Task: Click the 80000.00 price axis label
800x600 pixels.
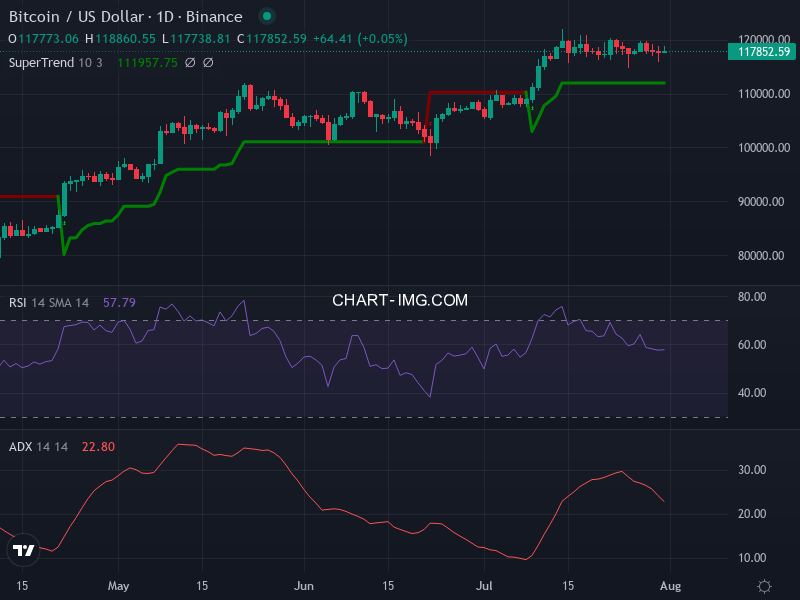Action: (761, 256)
